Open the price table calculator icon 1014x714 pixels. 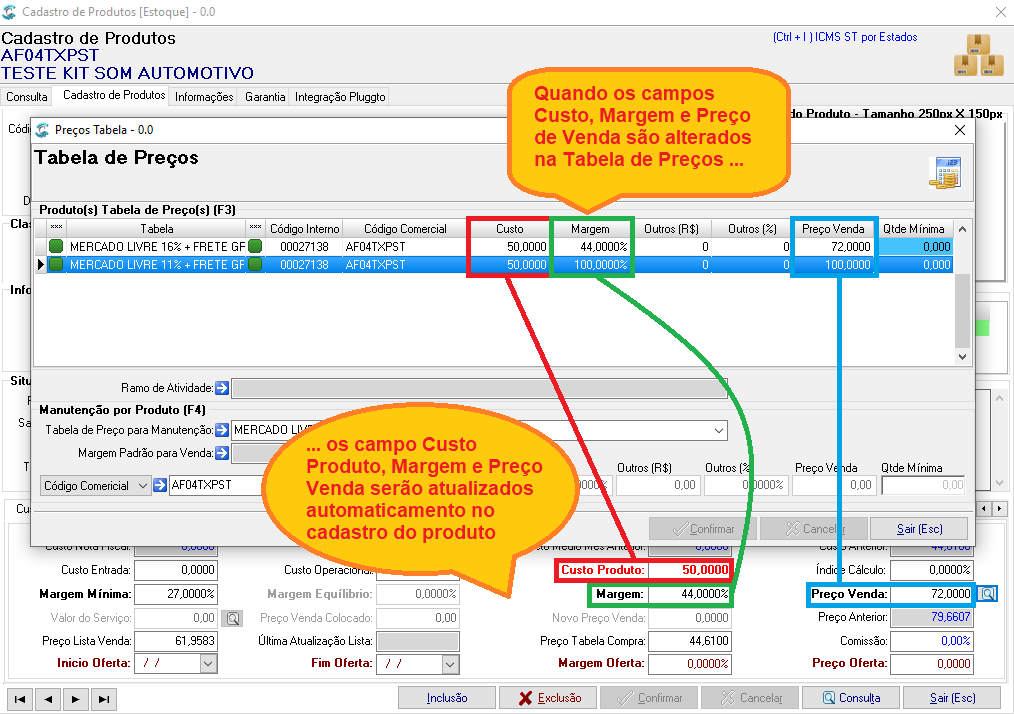click(x=945, y=173)
